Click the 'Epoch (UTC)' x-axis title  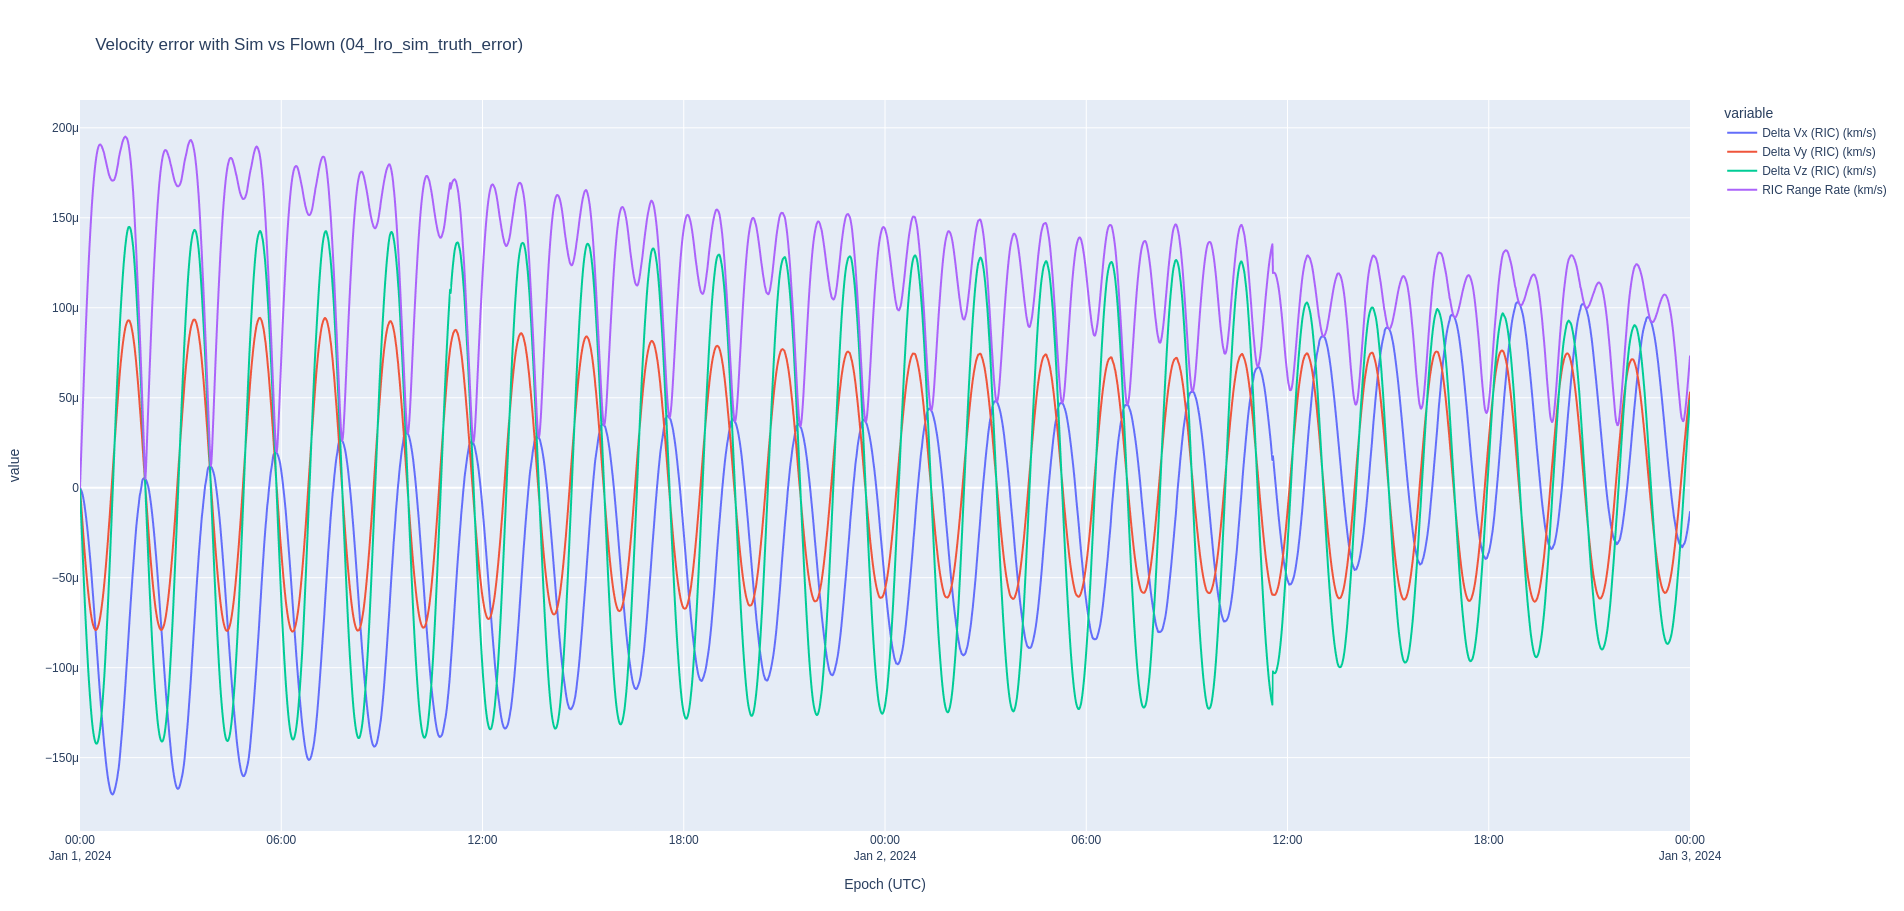(x=885, y=884)
